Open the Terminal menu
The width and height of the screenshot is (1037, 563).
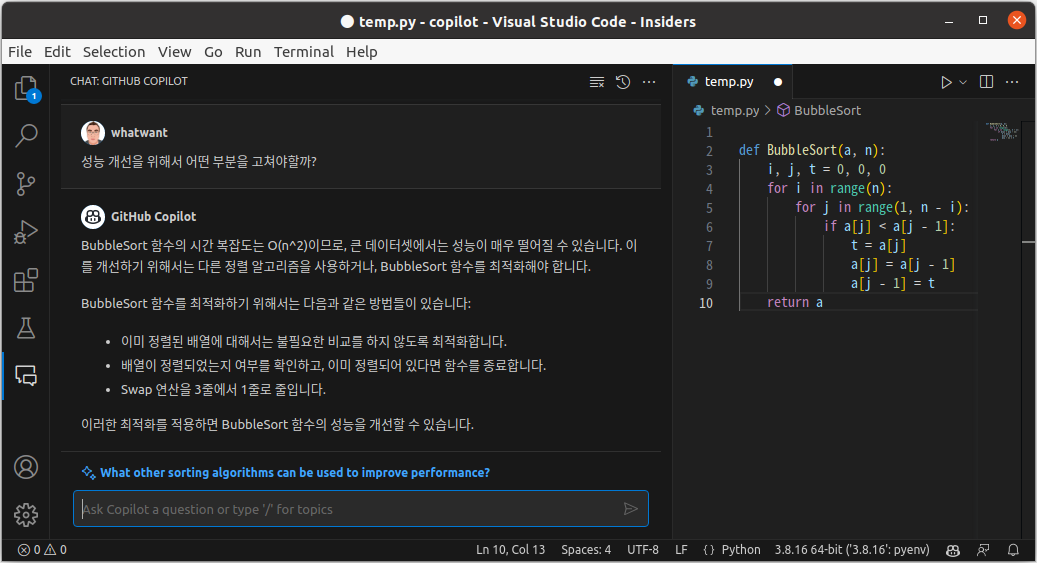[304, 52]
